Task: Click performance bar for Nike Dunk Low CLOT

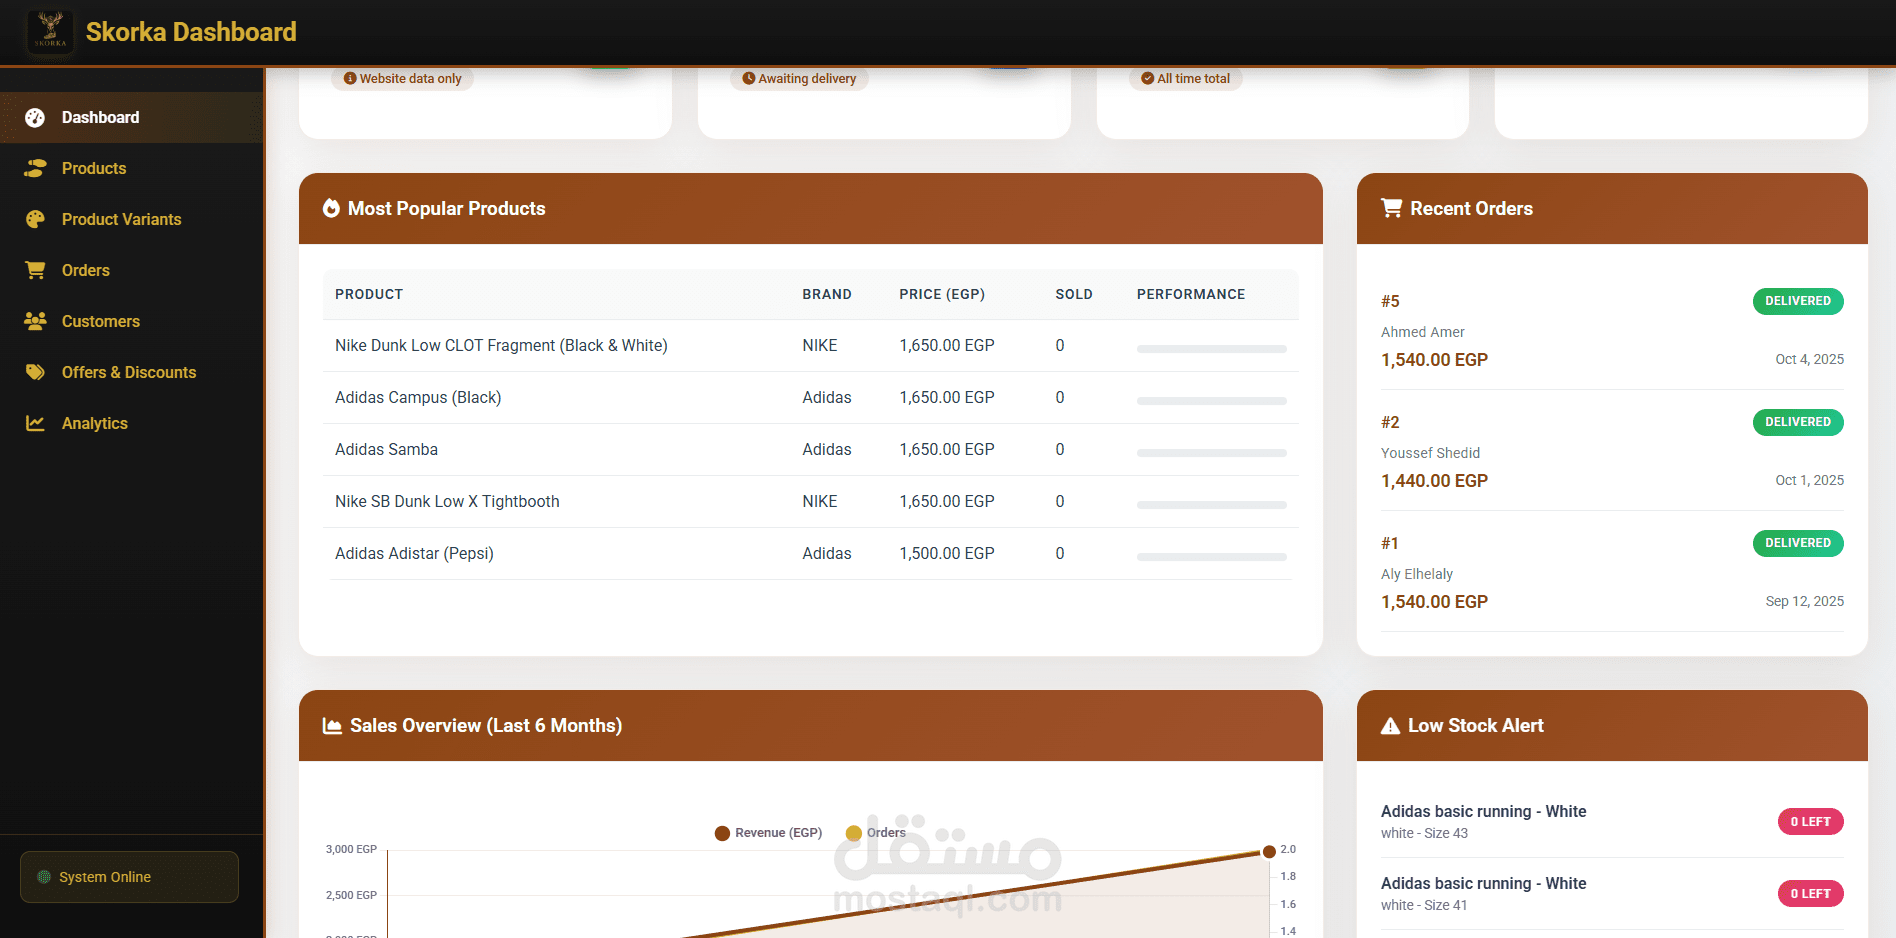Action: coord(1211,349)
